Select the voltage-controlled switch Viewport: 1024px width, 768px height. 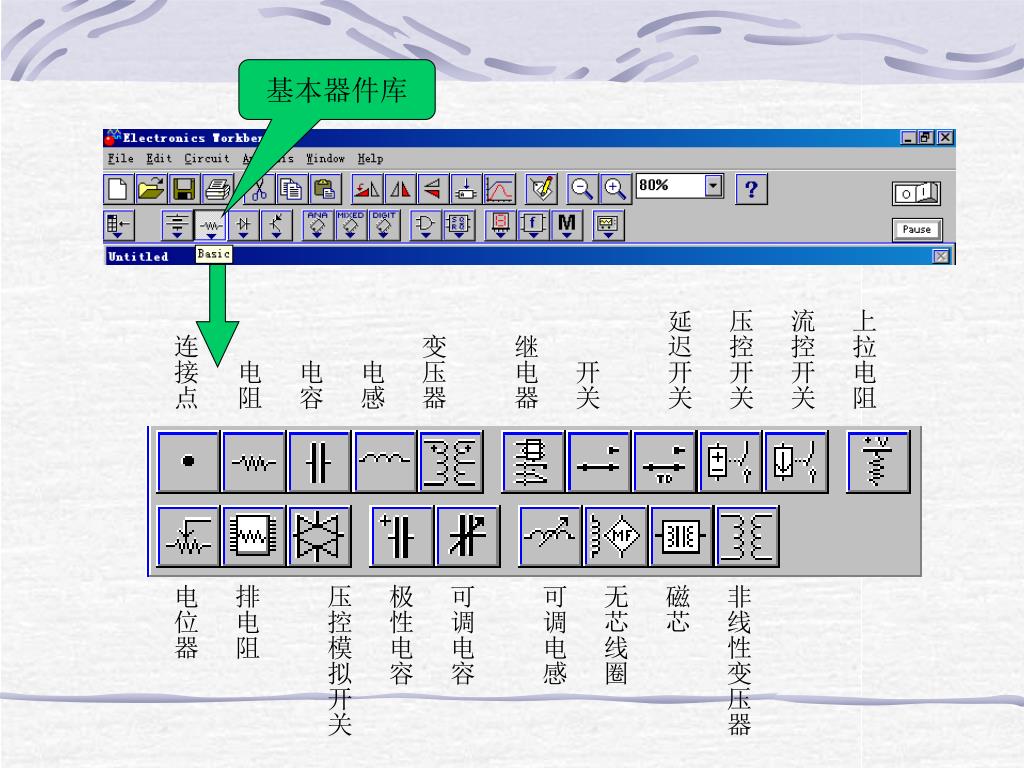730,461
